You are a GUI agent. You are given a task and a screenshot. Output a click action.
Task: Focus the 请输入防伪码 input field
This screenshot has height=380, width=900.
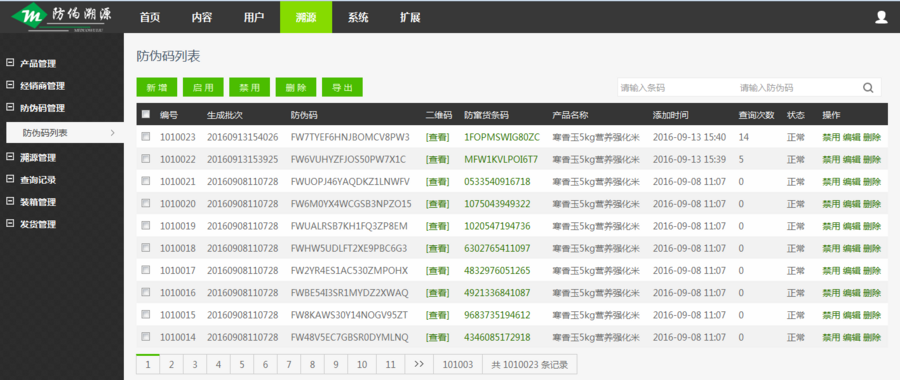(x=797, y=88)
